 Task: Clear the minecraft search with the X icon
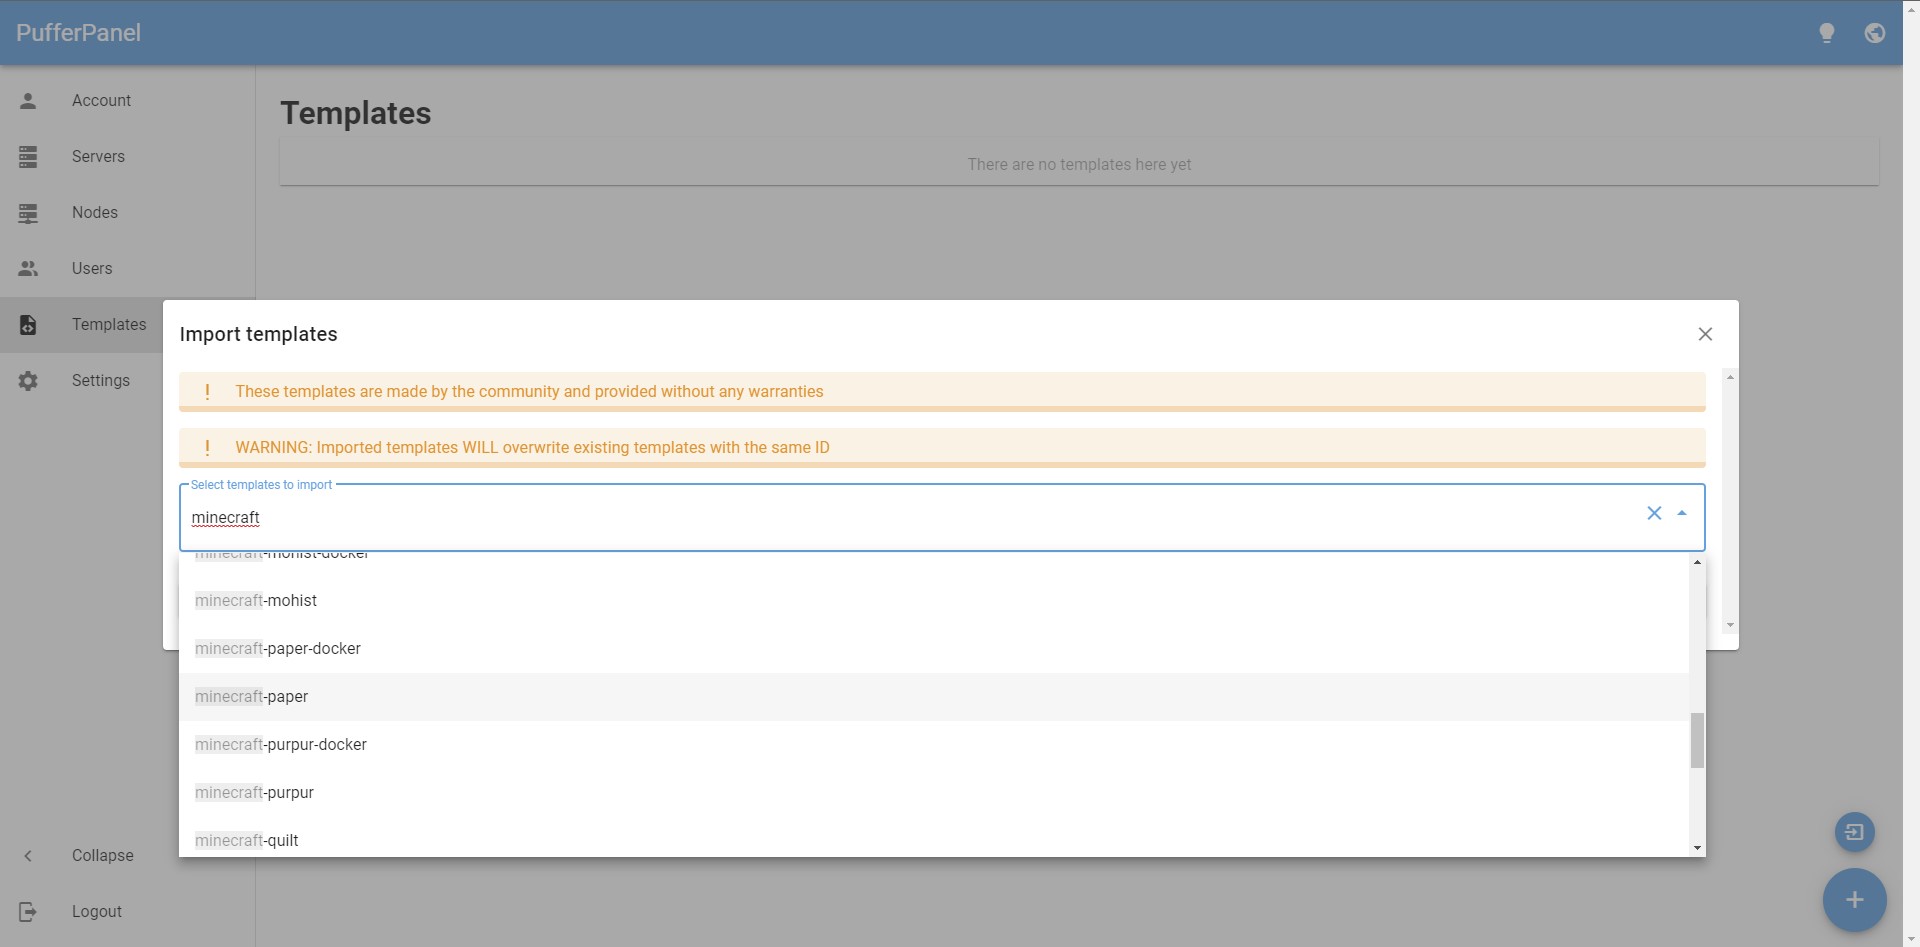coord(1653,513)
